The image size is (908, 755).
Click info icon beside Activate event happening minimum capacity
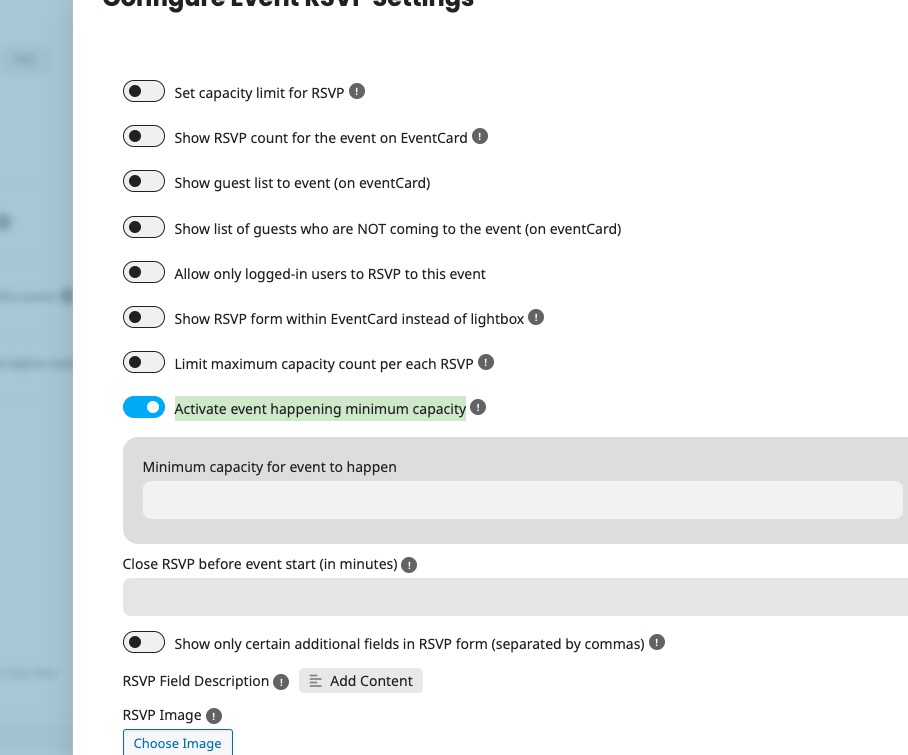(478, 408)
